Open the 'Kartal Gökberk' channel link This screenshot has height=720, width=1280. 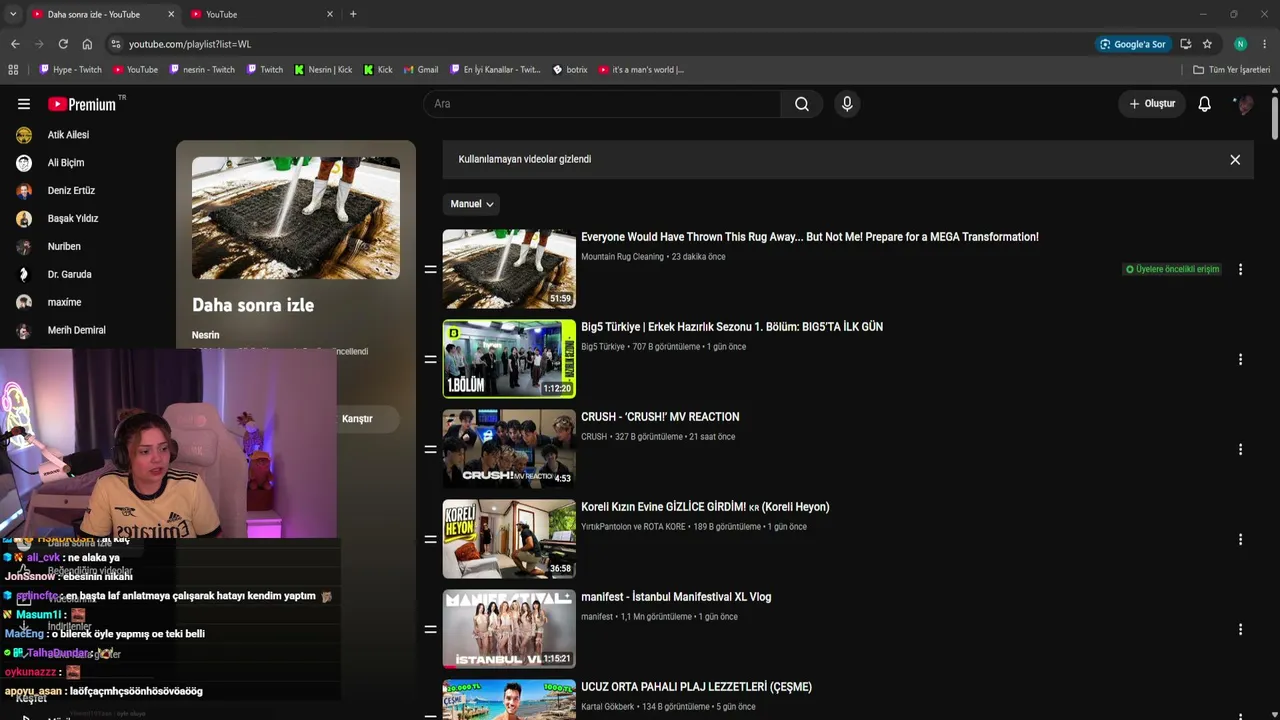click(608, 707)
